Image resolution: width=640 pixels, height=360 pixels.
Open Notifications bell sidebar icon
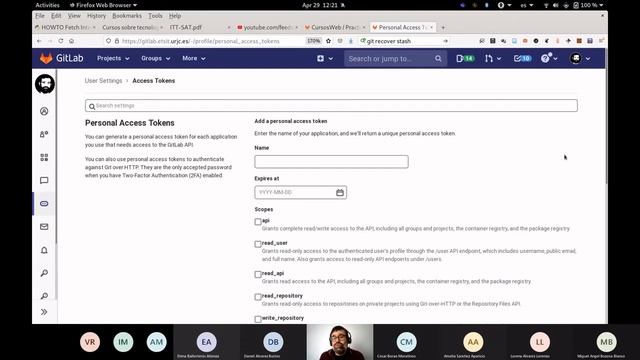(44, 250)
